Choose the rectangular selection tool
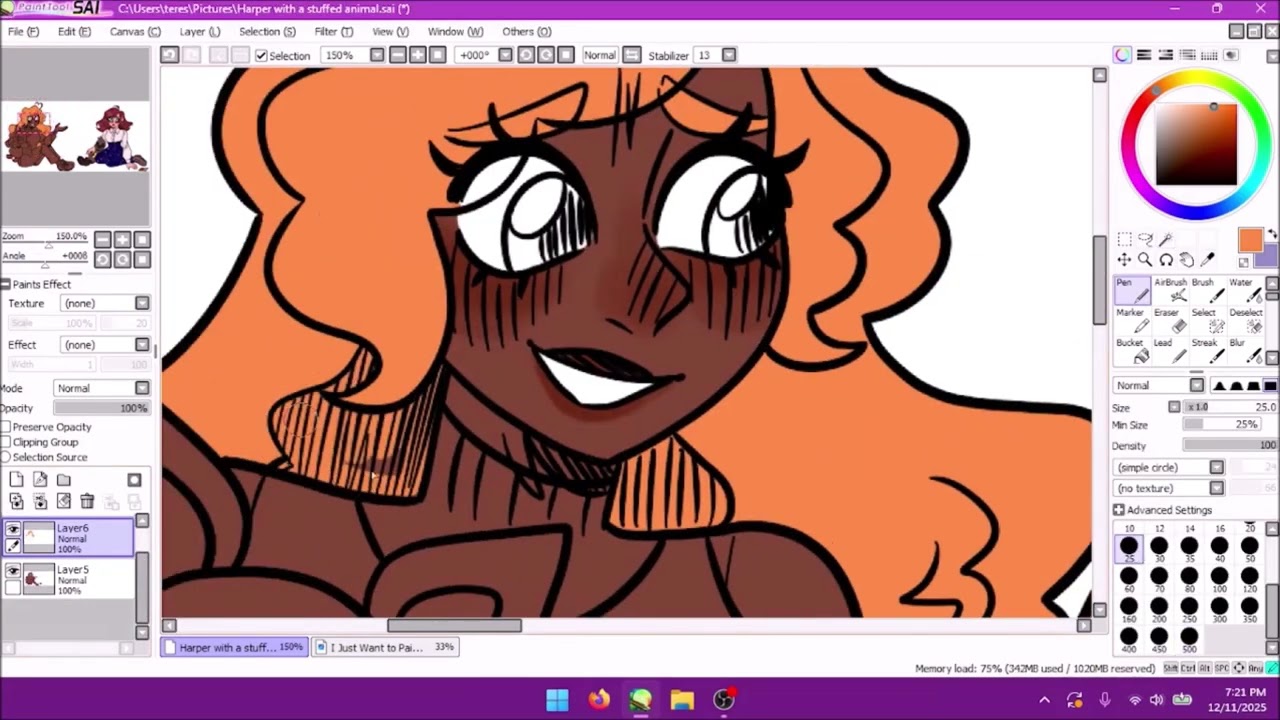This screenshot has width=1280, height=720. click(1124, 239)
